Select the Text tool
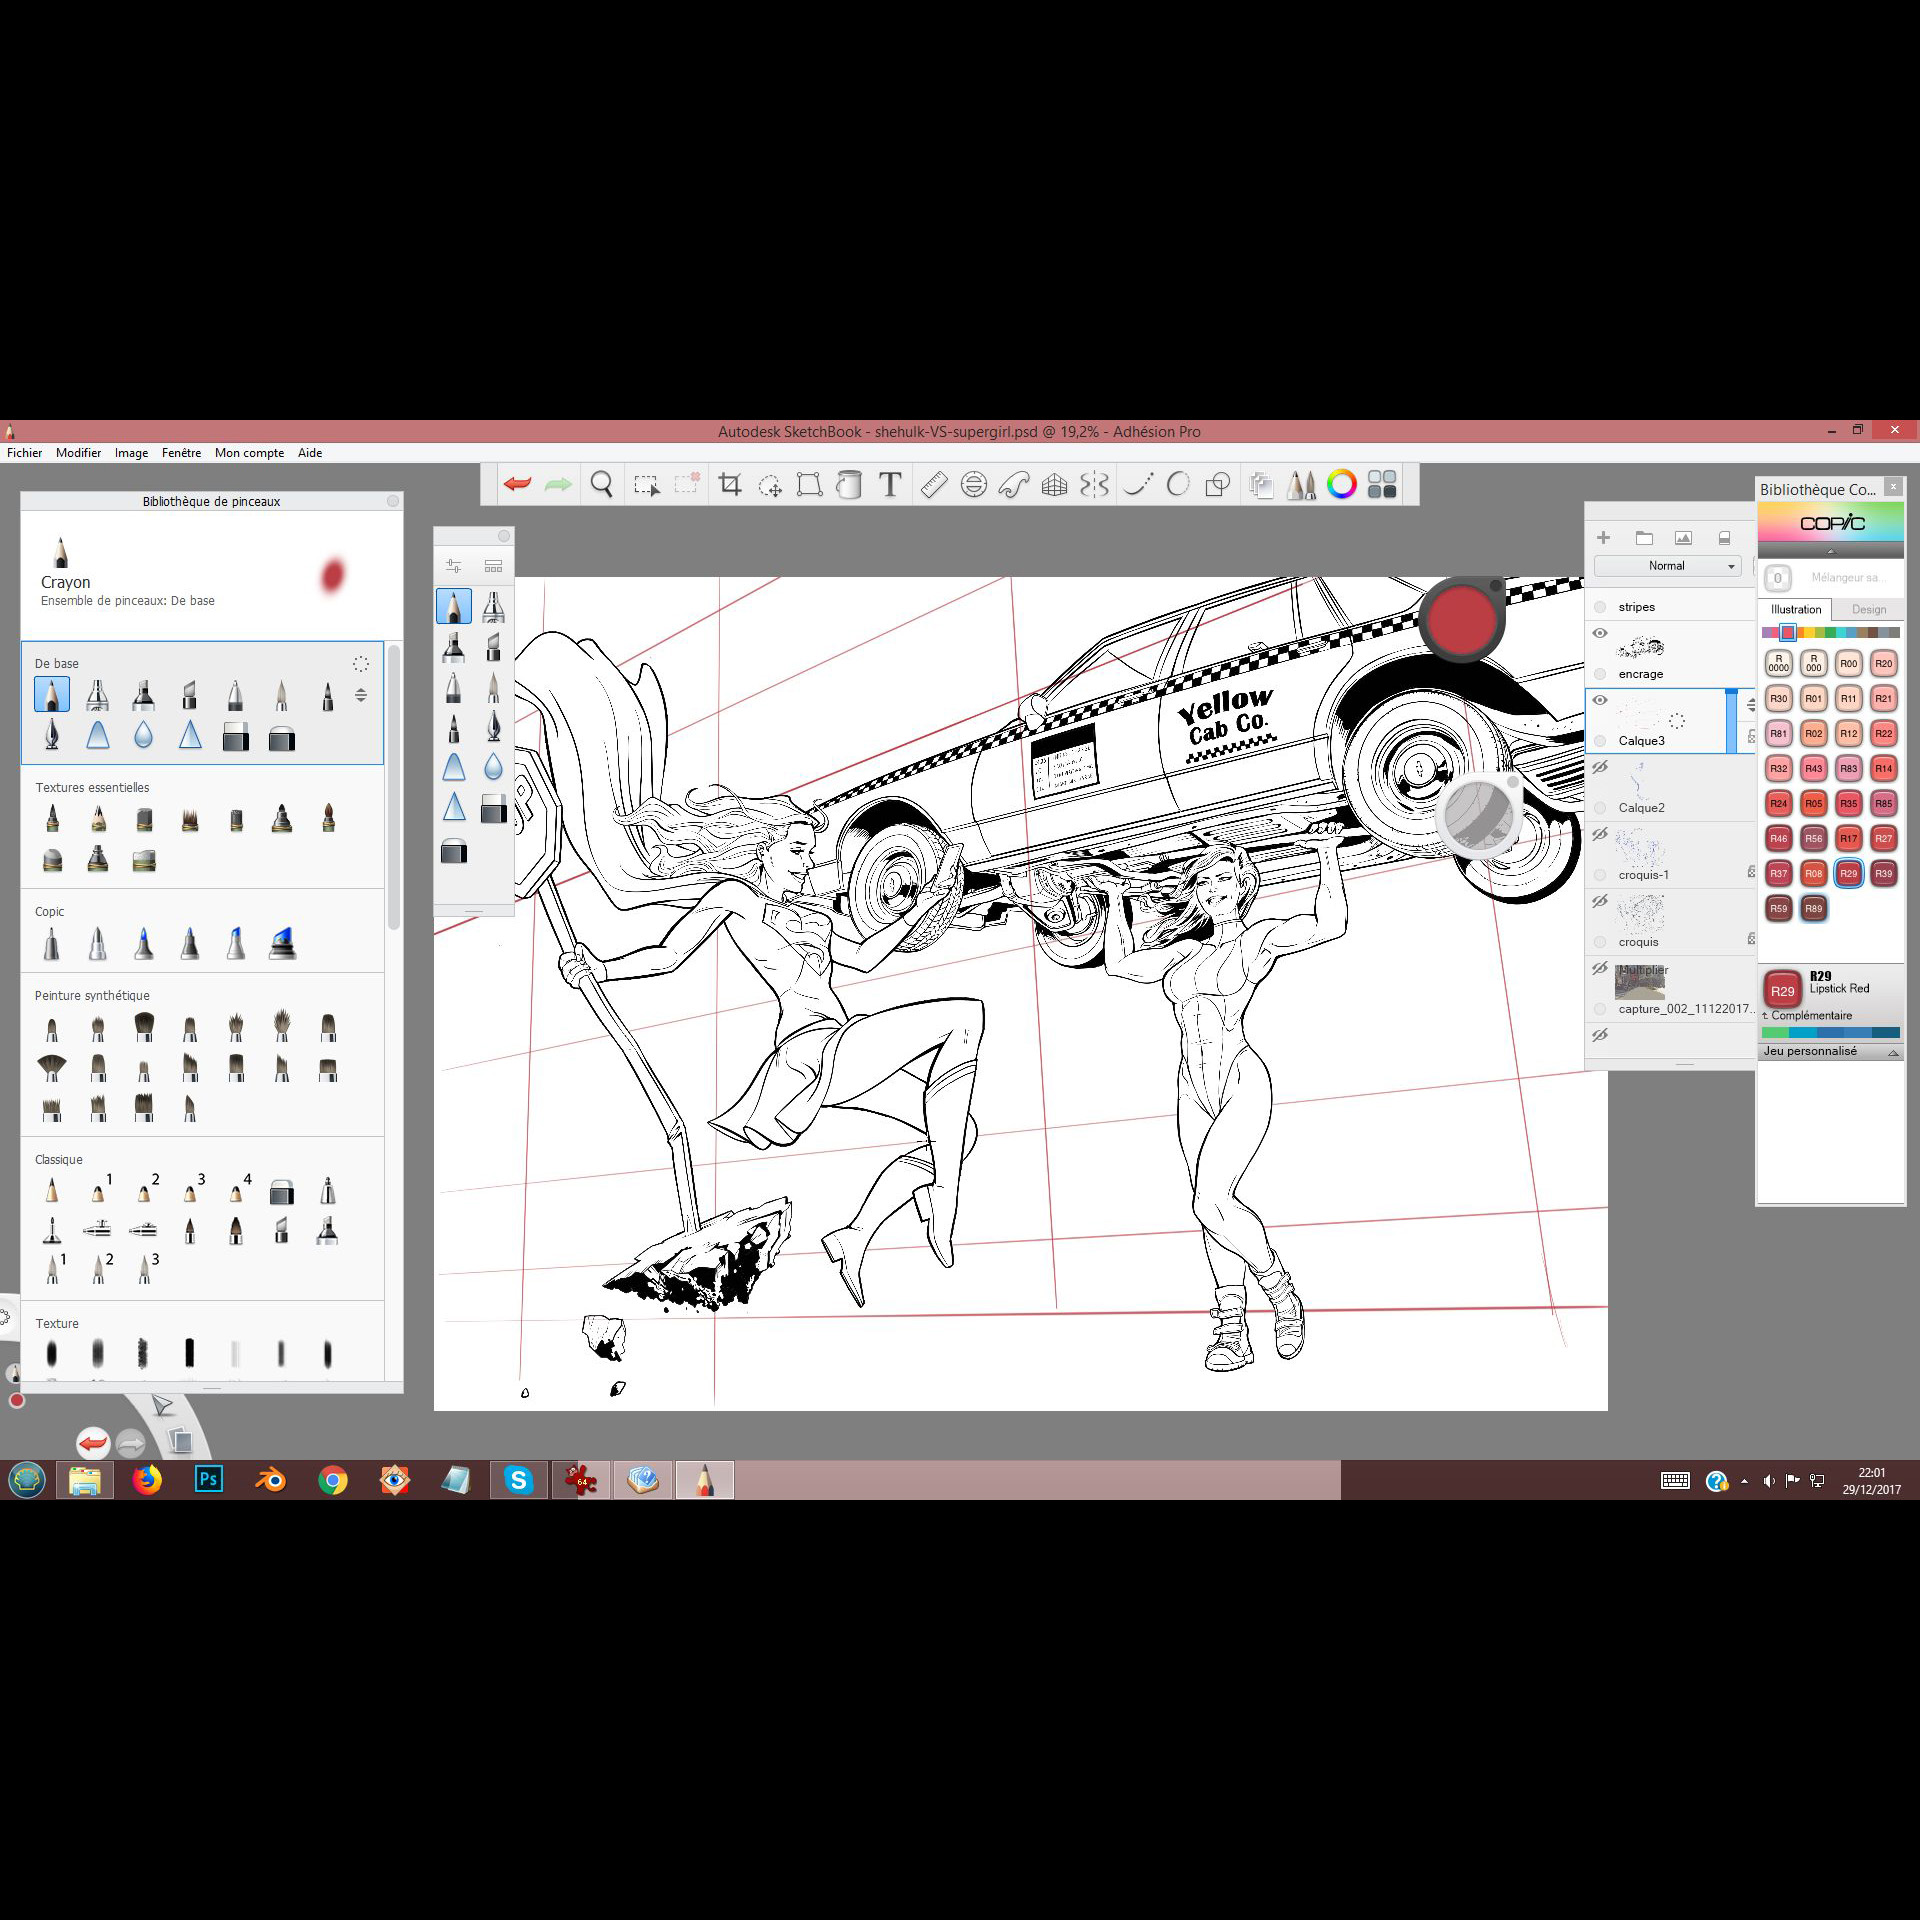Viewport: 1920px width, 1920px height. [890, 485]
